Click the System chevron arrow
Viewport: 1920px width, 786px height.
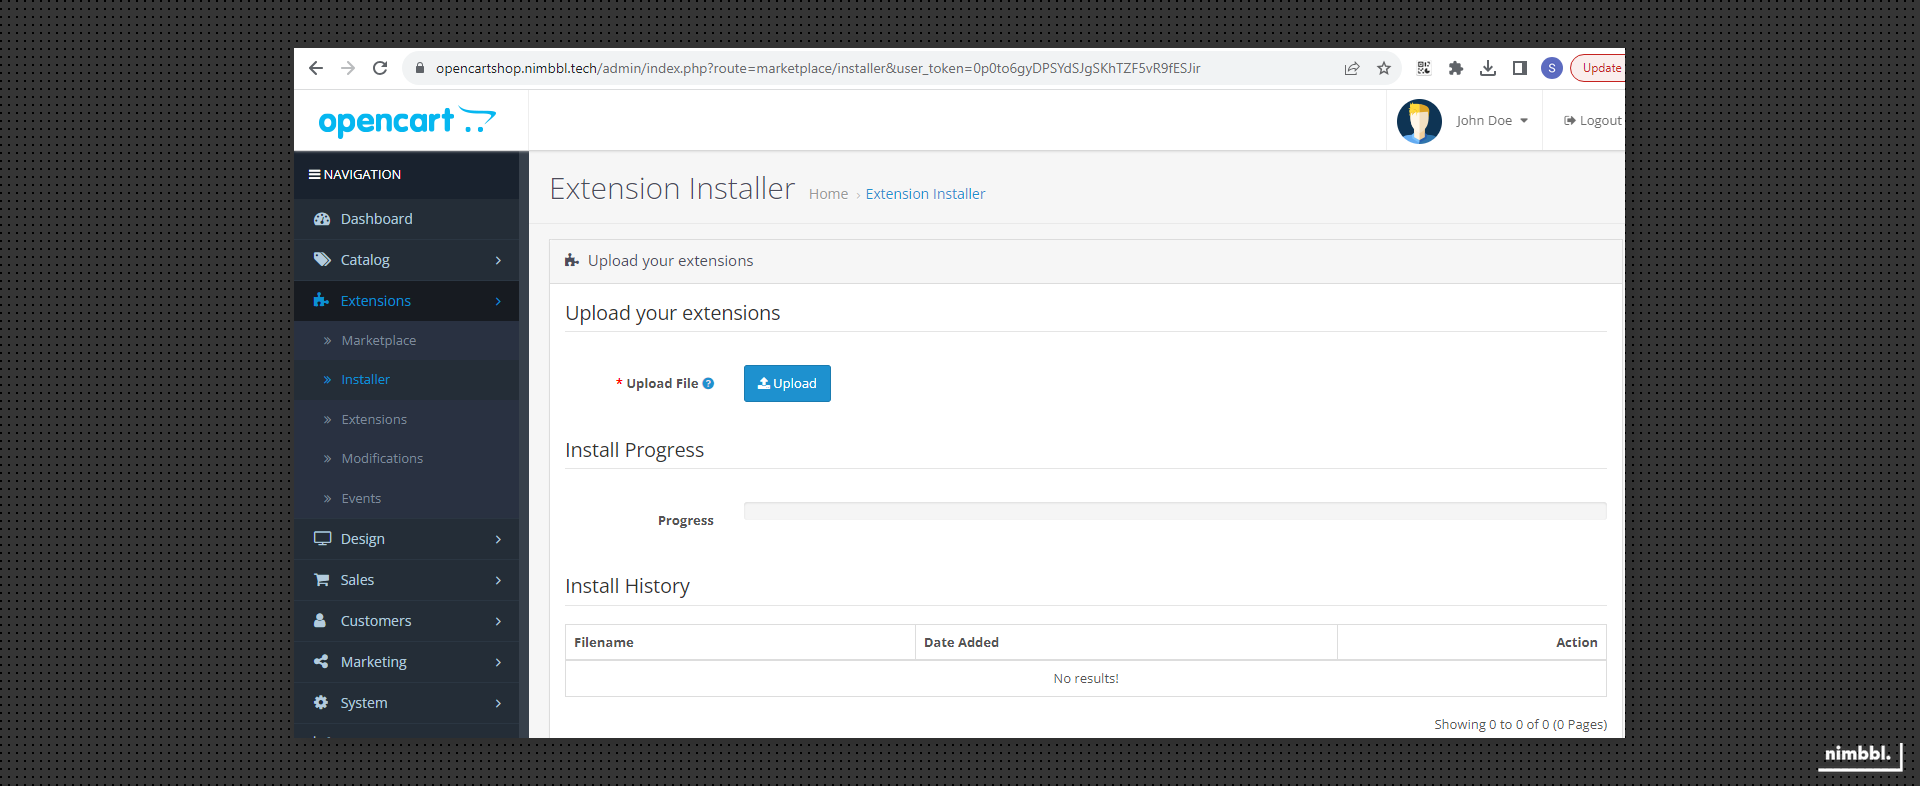(x=498, y=703)
